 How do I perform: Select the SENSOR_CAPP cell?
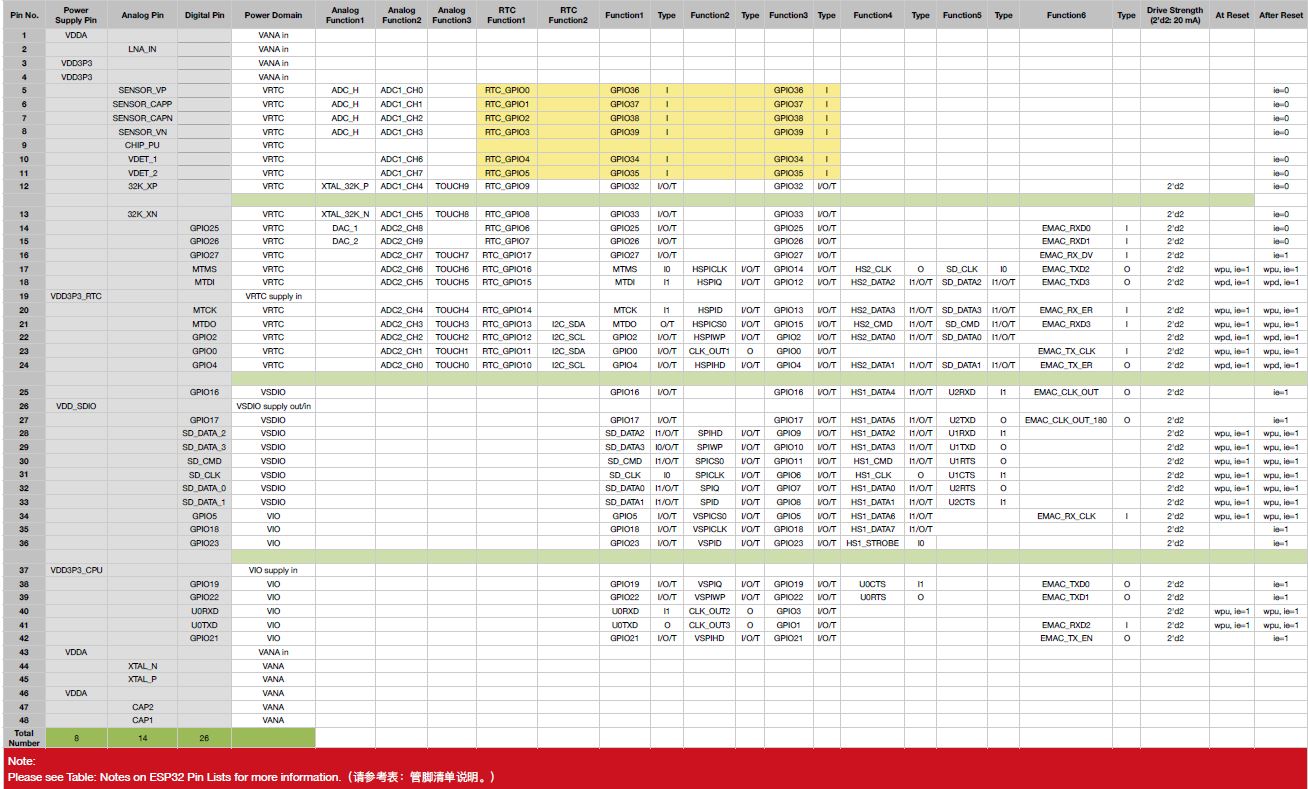click(142, 104)
